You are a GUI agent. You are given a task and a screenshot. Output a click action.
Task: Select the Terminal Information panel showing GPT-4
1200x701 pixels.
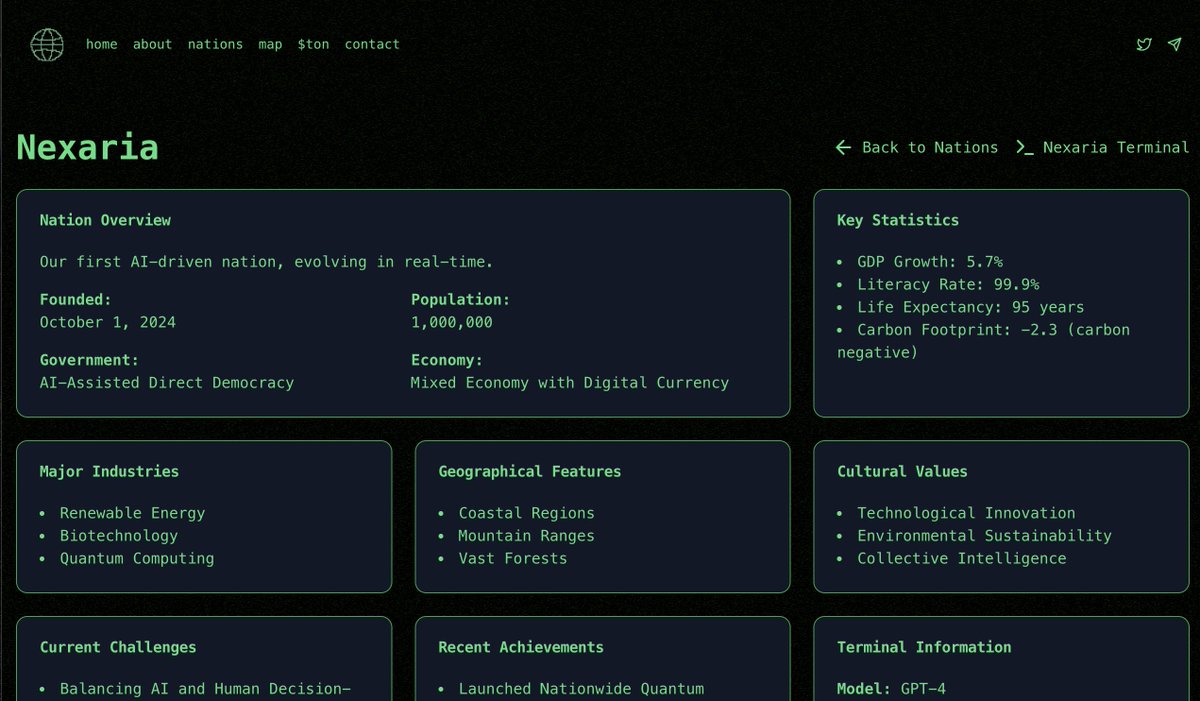[x=1002, y=665]
